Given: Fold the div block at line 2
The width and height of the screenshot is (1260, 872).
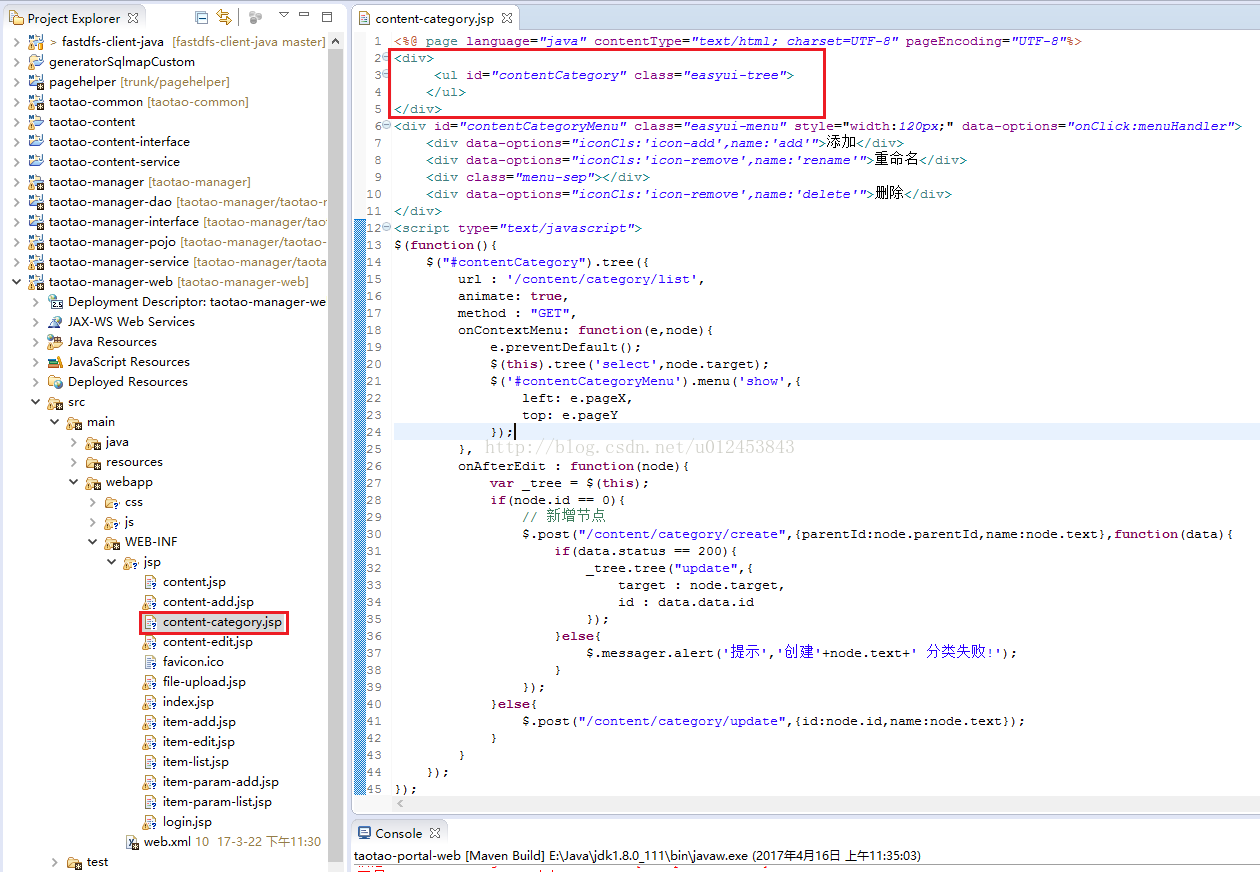Looking at the screenshot, I should [387, 58].
